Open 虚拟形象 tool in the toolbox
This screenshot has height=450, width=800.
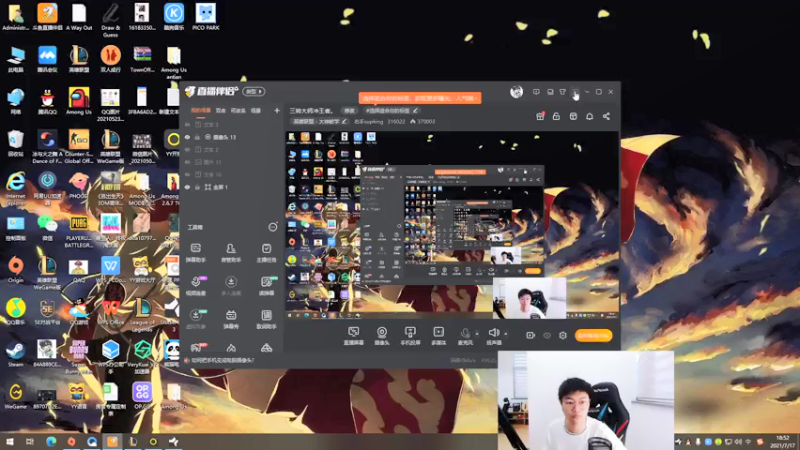(x=195, y=319)
